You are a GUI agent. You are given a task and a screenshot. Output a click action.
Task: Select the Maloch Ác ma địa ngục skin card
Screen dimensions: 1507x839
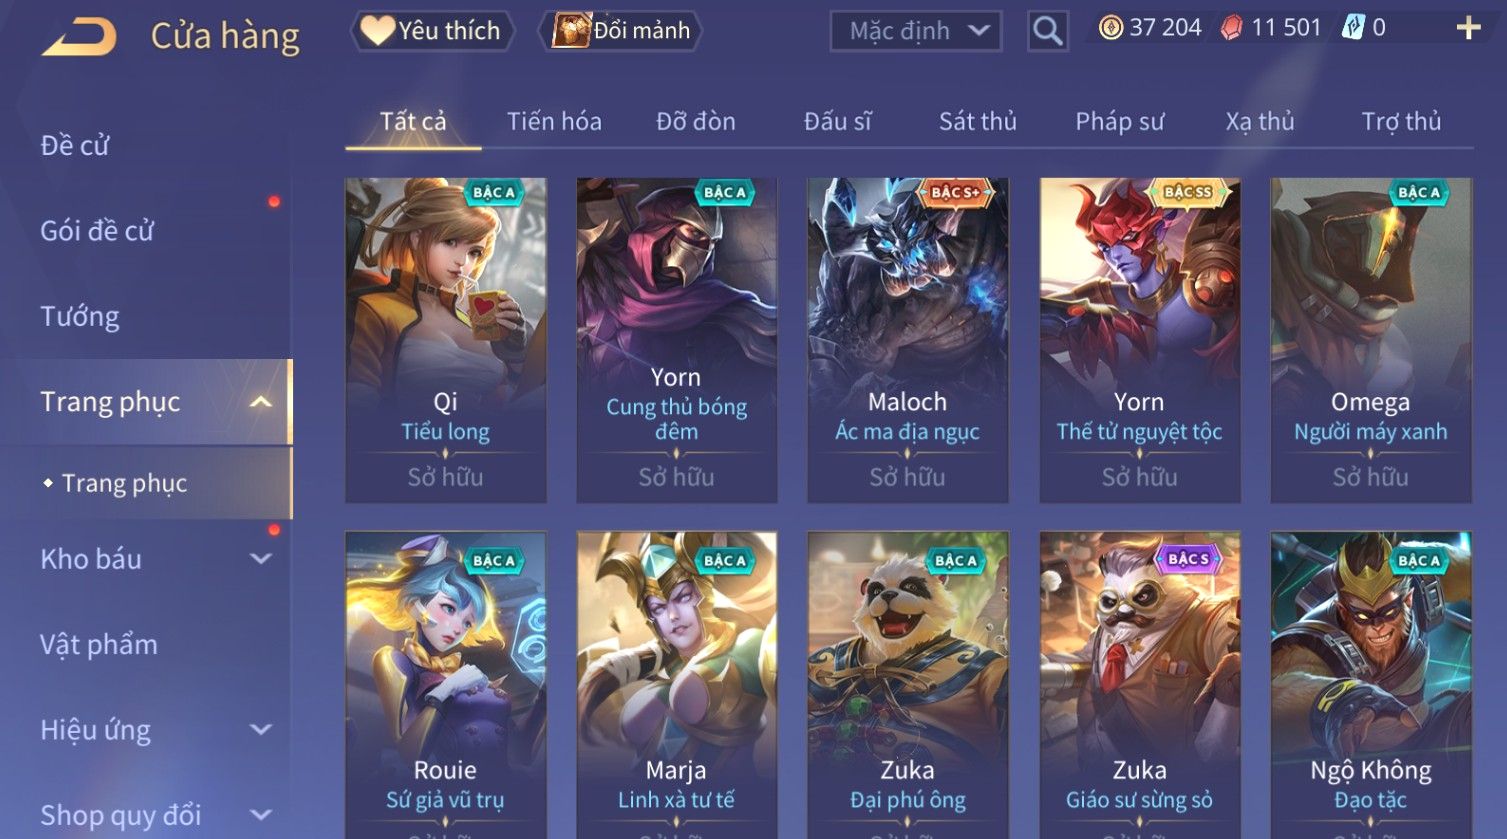click(907, 340)
